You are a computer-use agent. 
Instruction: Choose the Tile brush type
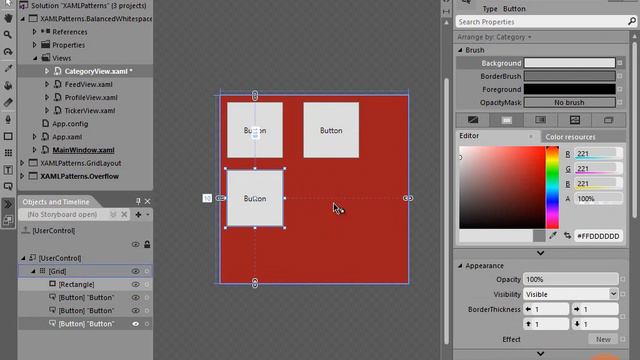click(x=575, y=120)
